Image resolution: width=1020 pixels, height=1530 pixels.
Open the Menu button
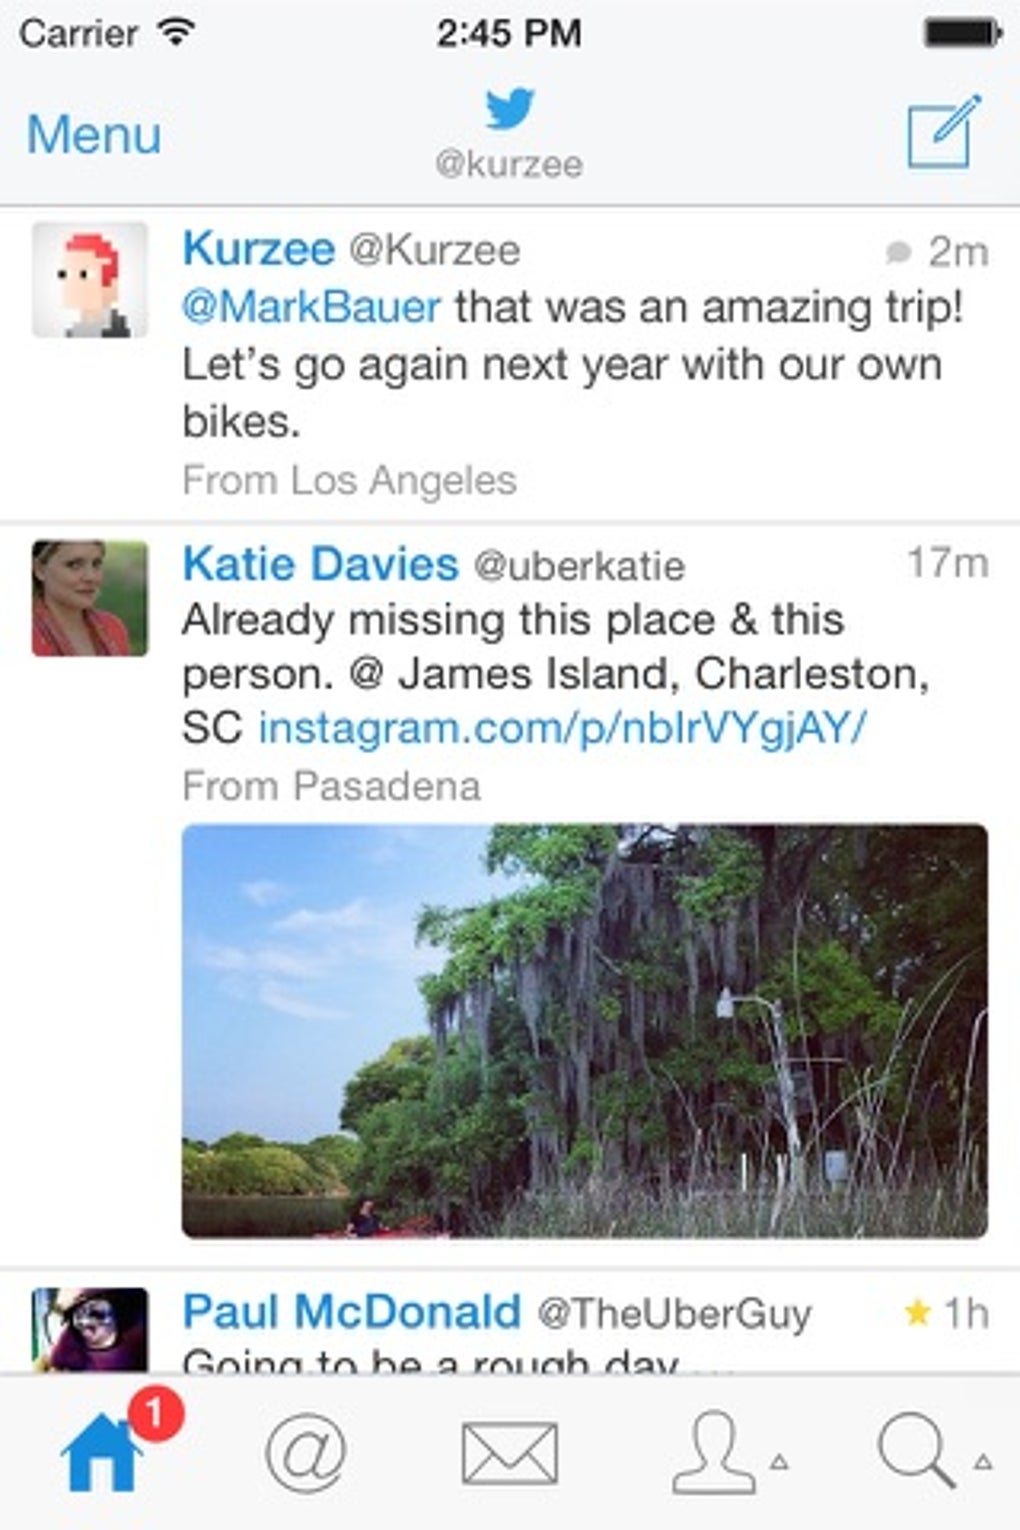[x=94, y=135]
